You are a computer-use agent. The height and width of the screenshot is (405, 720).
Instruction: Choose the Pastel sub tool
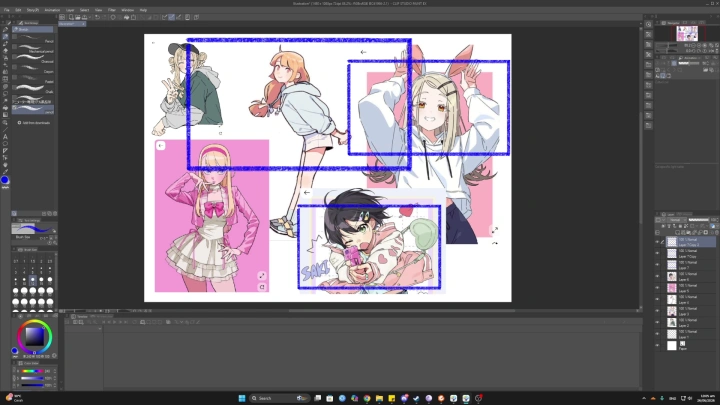pyautogui.click(x=33, y=80)
